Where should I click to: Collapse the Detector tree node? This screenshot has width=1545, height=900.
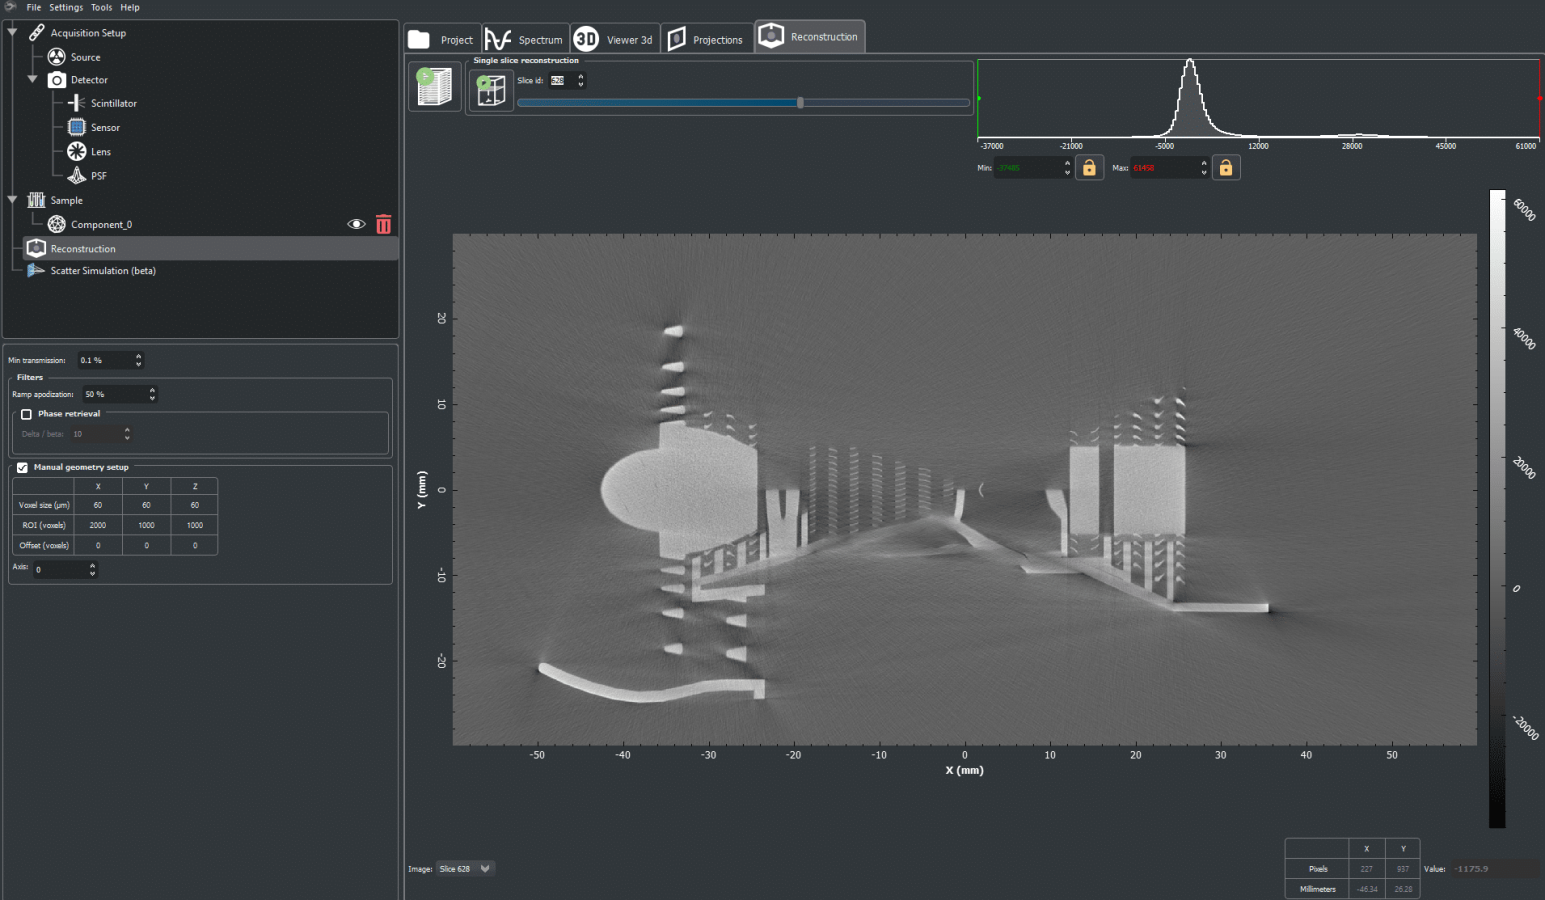coord(32,79)
